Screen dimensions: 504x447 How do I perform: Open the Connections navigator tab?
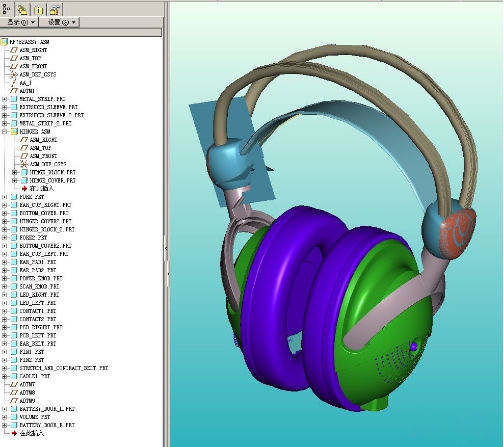54,10
